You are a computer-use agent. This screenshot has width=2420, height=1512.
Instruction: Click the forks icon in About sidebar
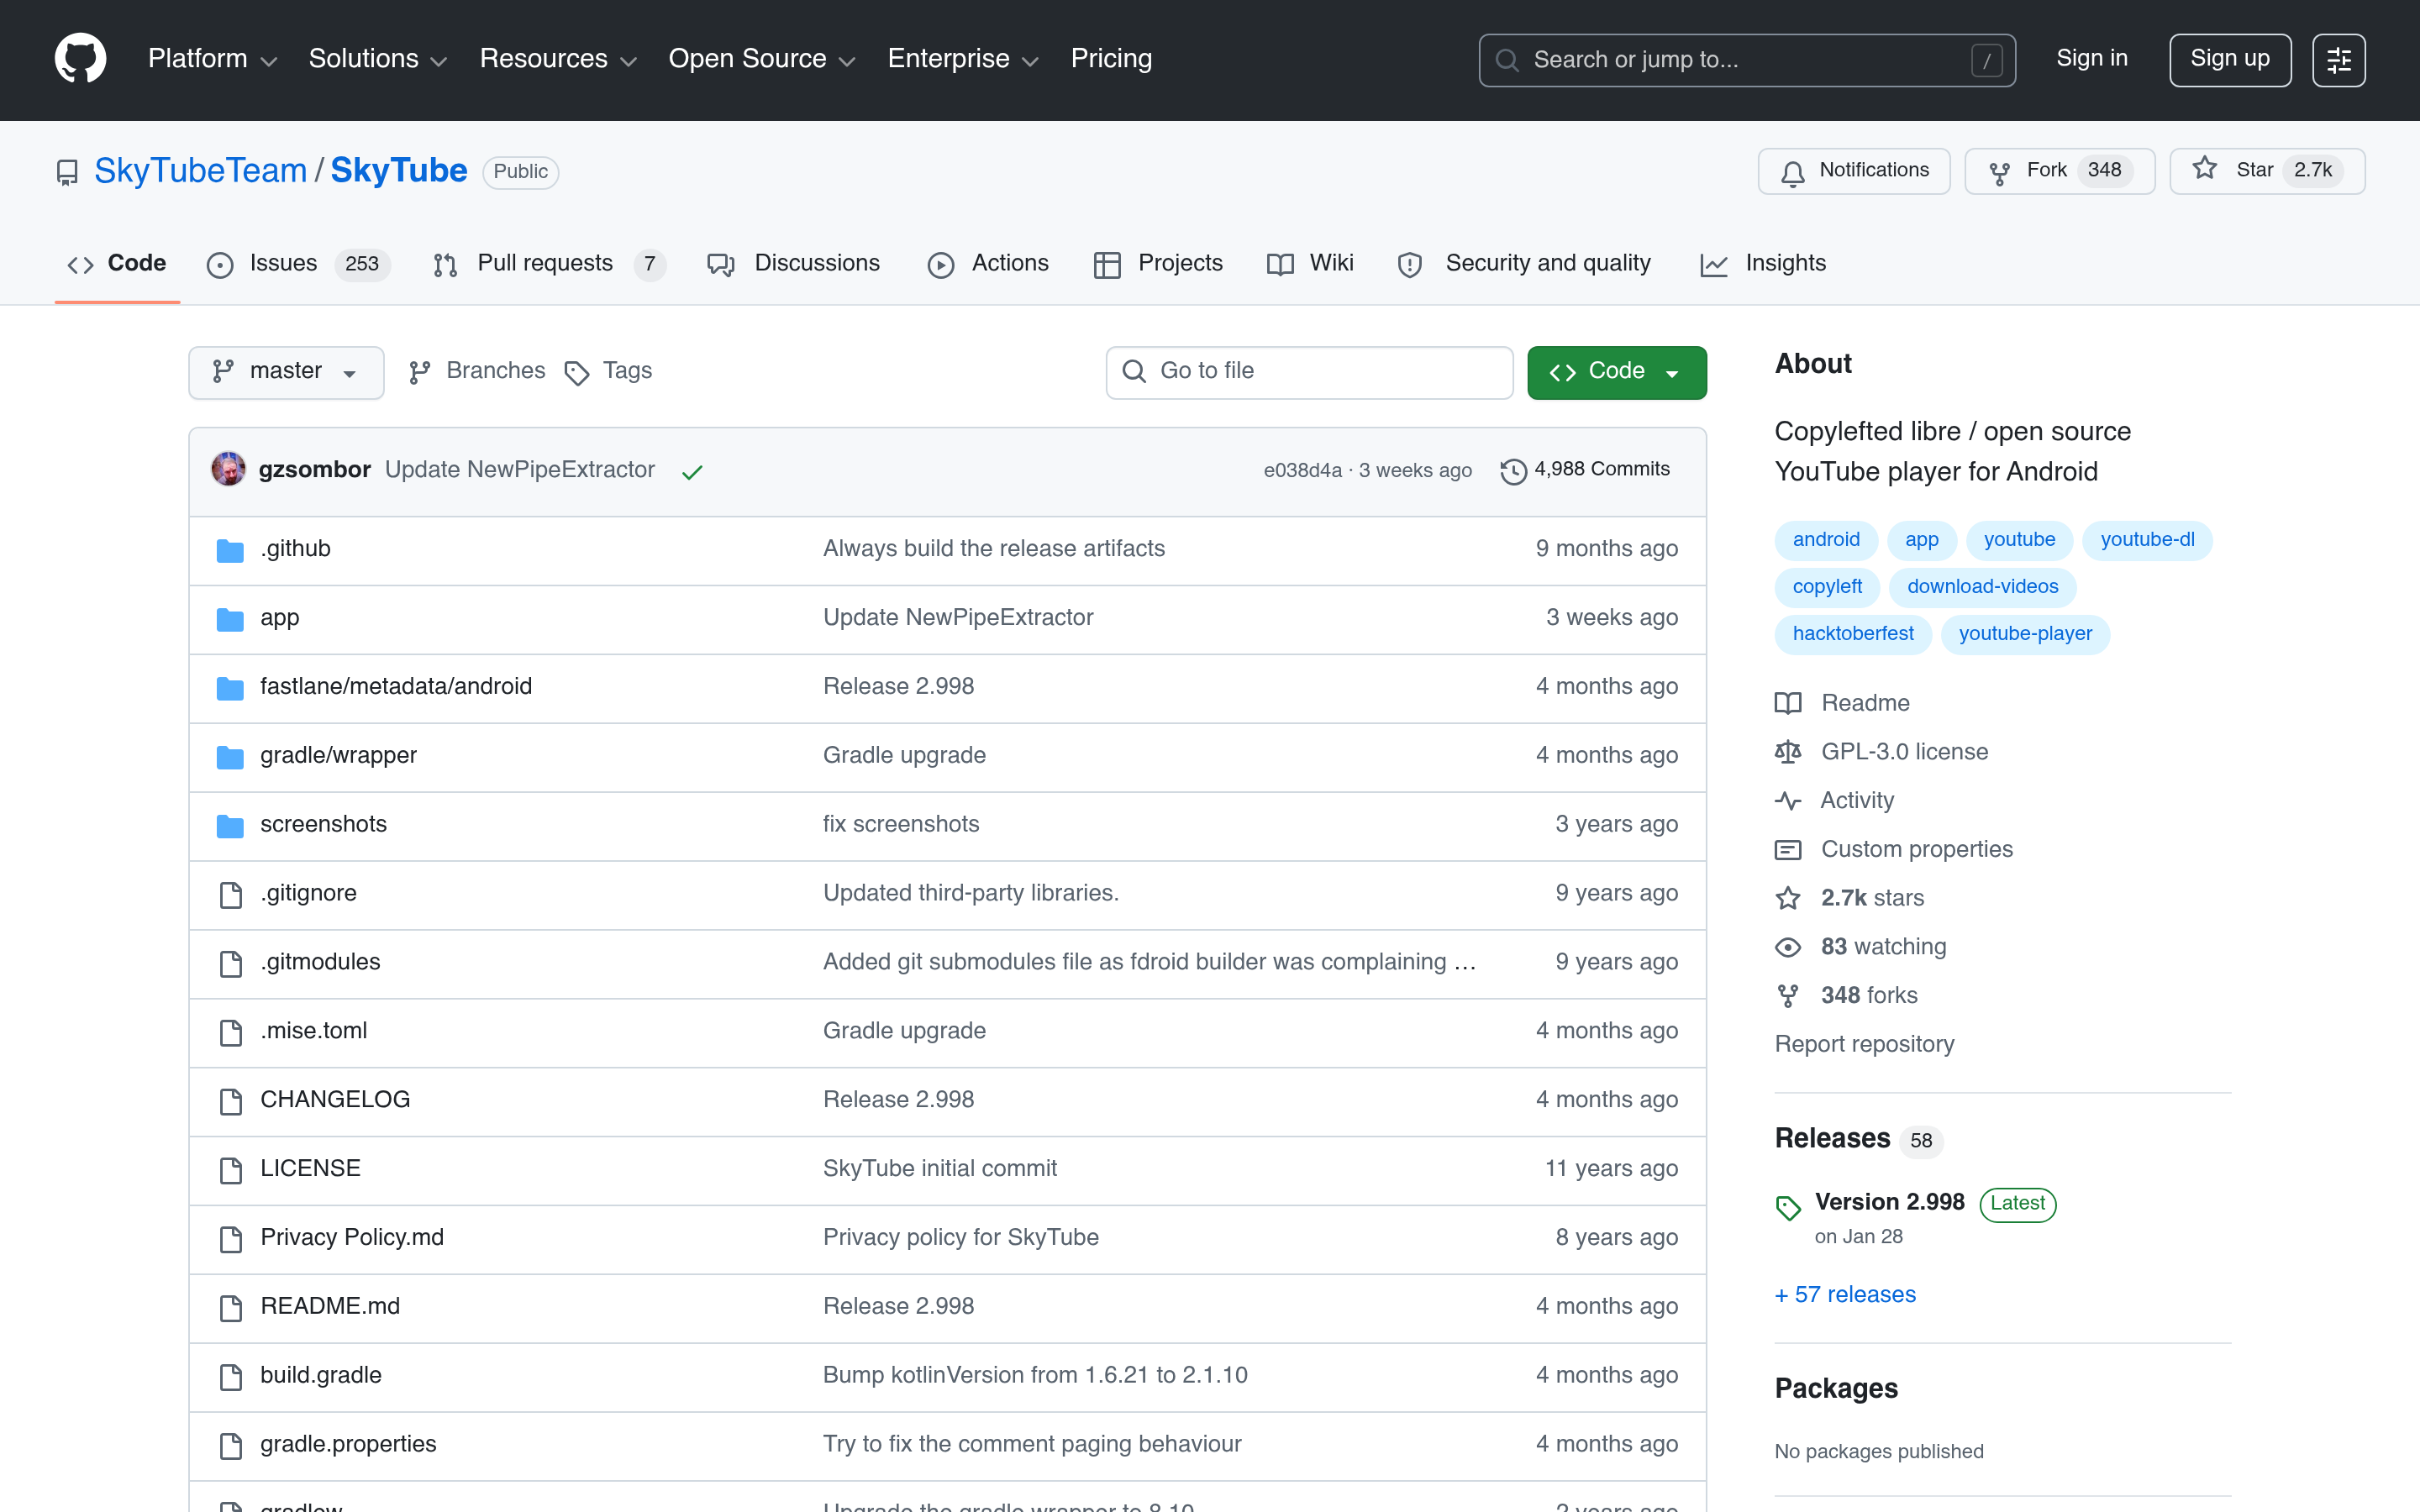coord(1788,996)
